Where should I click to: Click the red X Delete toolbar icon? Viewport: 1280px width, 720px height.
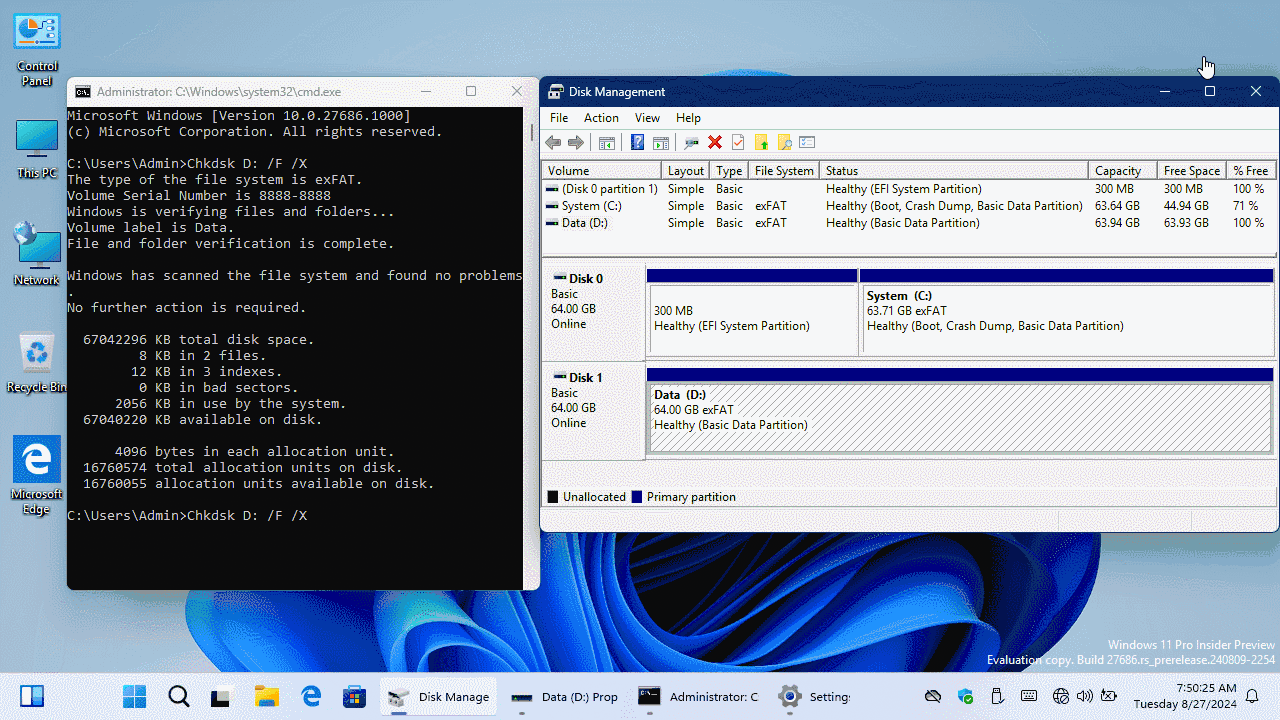tap(715, 143)
